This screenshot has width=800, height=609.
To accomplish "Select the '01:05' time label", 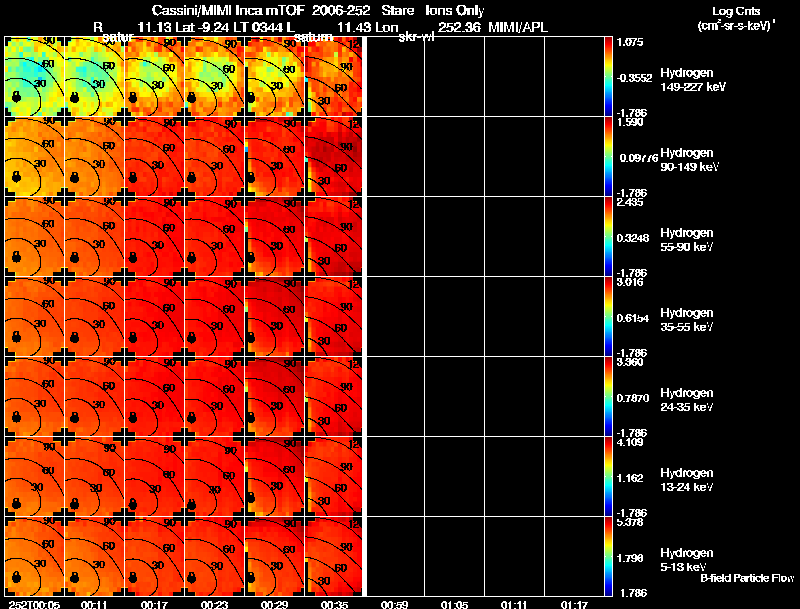I will [455, 604].
